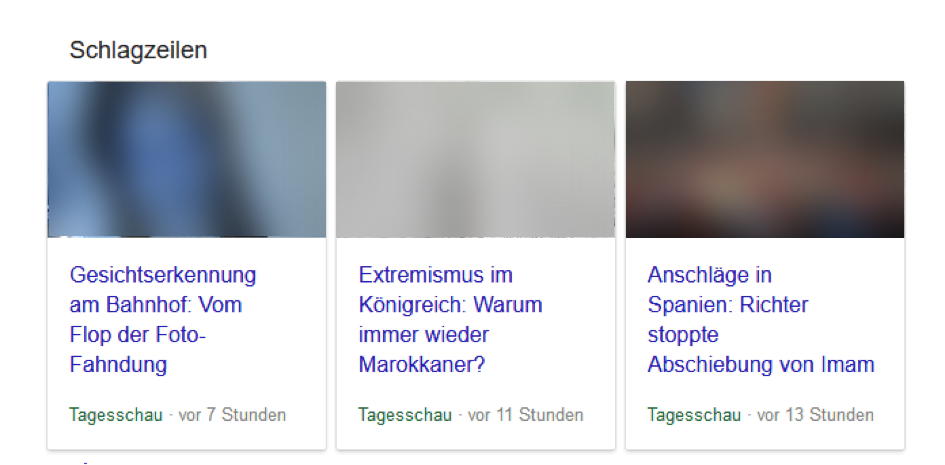Click the 'Schlagzeilen' section heading
The image size is (945, 465).
click(x=138, y=50)
